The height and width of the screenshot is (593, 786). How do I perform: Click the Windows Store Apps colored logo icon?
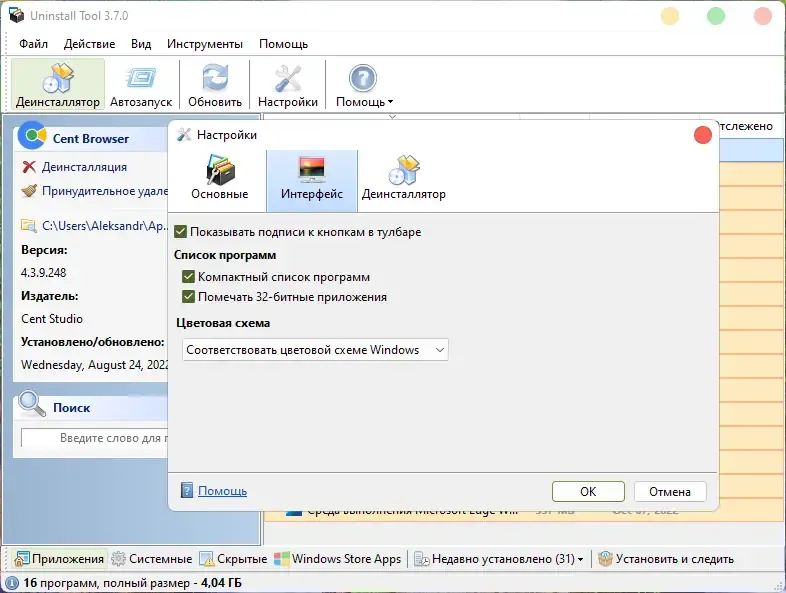(x=282, y=558)
